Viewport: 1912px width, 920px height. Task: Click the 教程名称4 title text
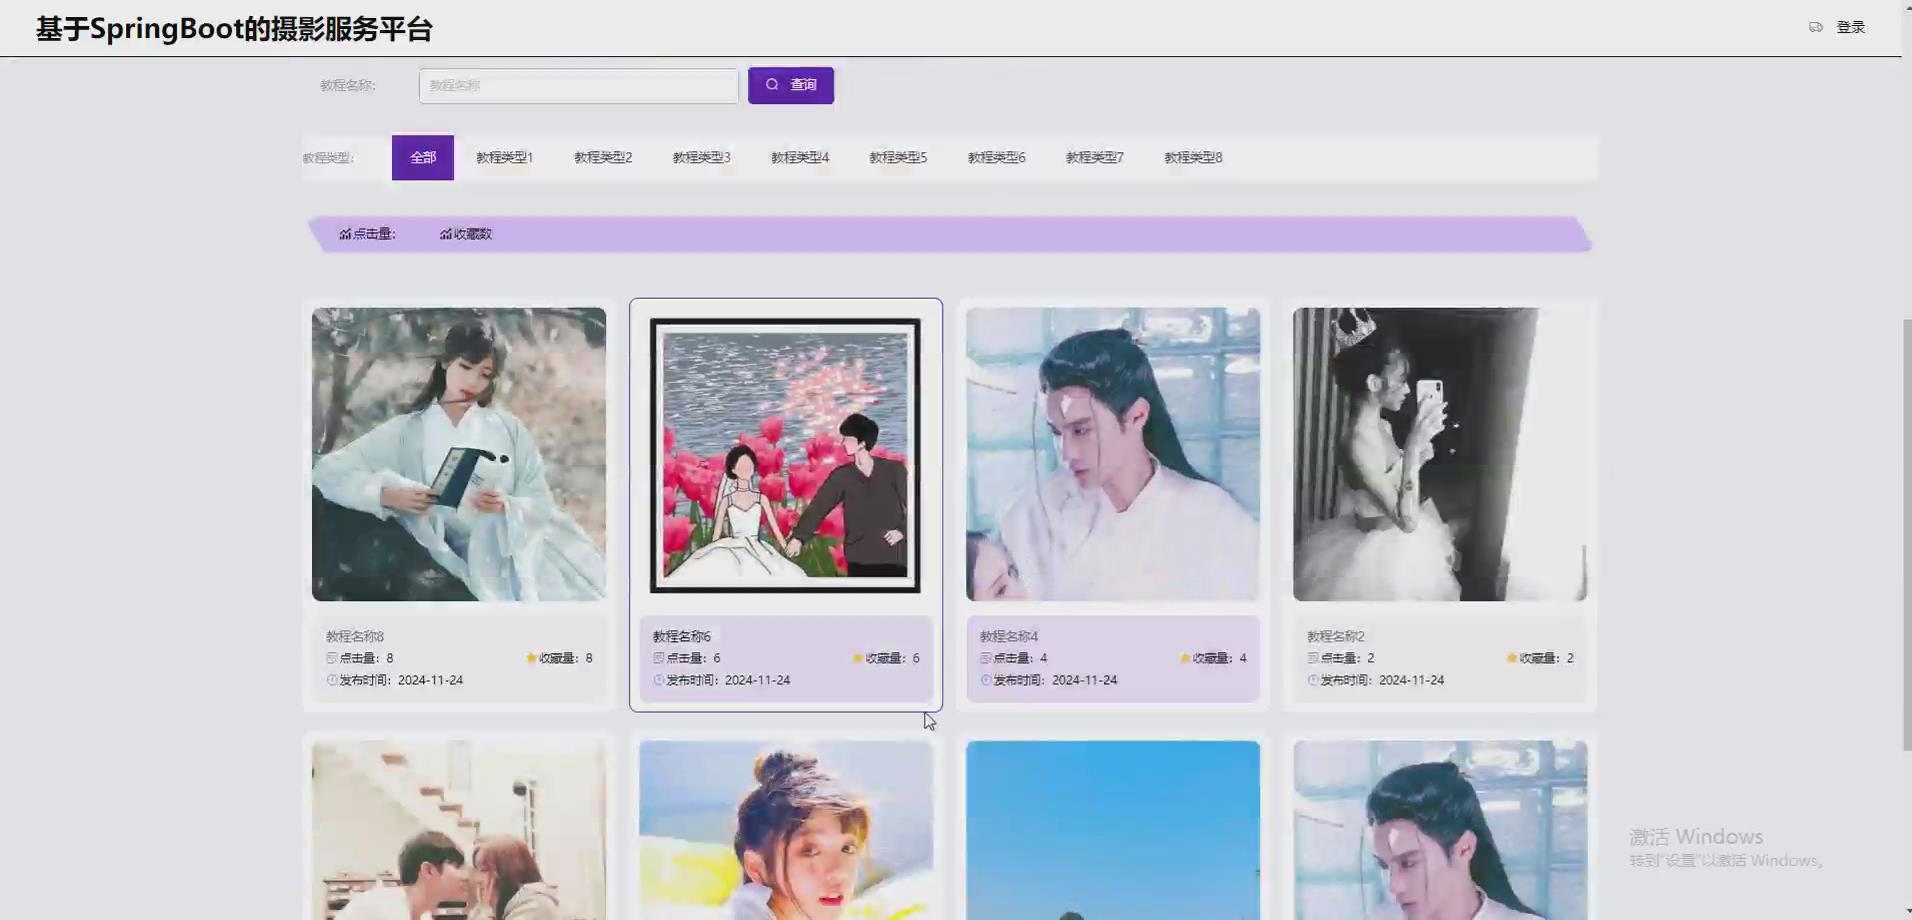(1009, 636)
